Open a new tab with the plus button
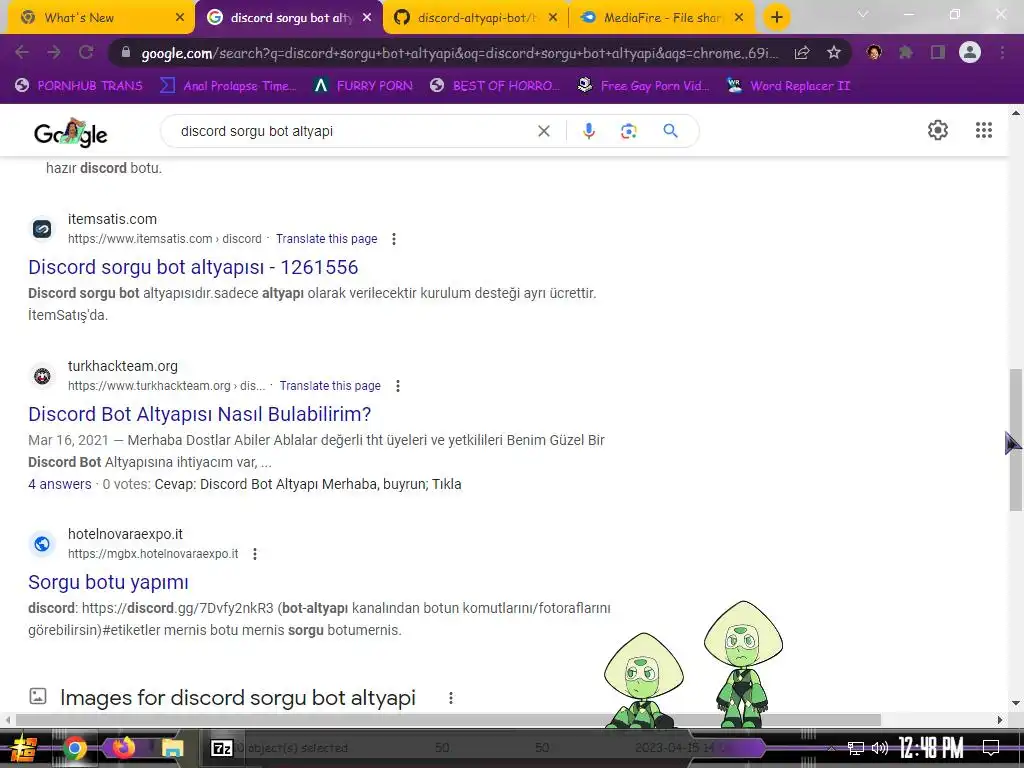Image resolution: width=1024 pixels, height=768 pixels. click(x=776, y=18)
